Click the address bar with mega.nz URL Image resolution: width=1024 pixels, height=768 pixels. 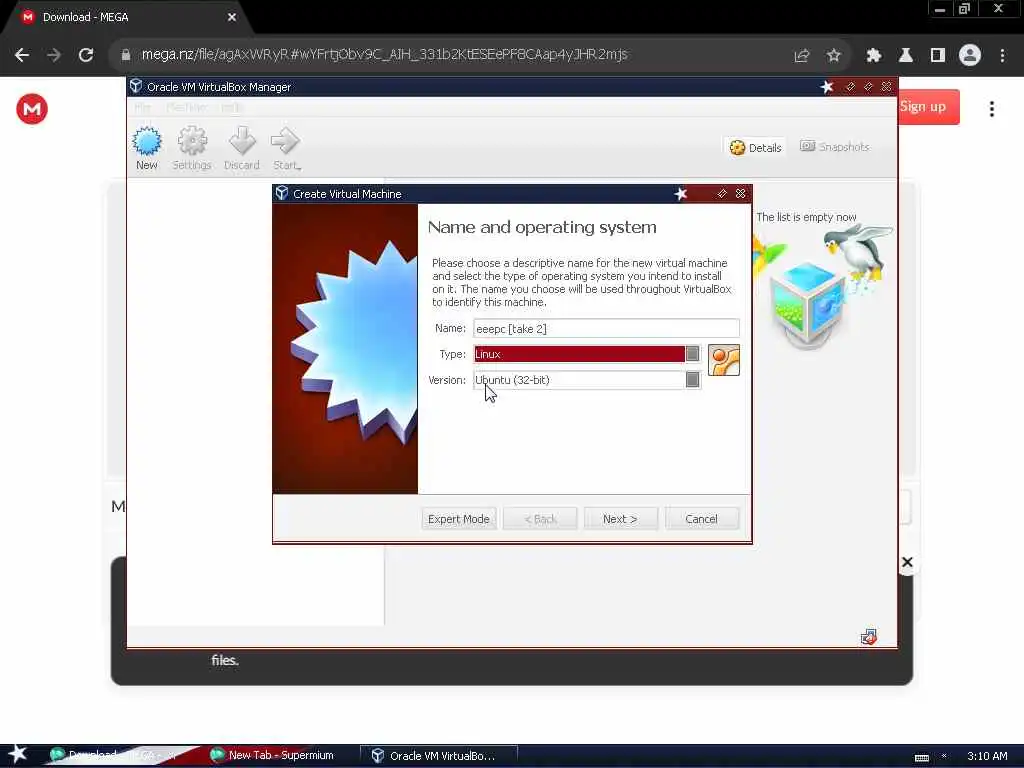coord(384,55)
